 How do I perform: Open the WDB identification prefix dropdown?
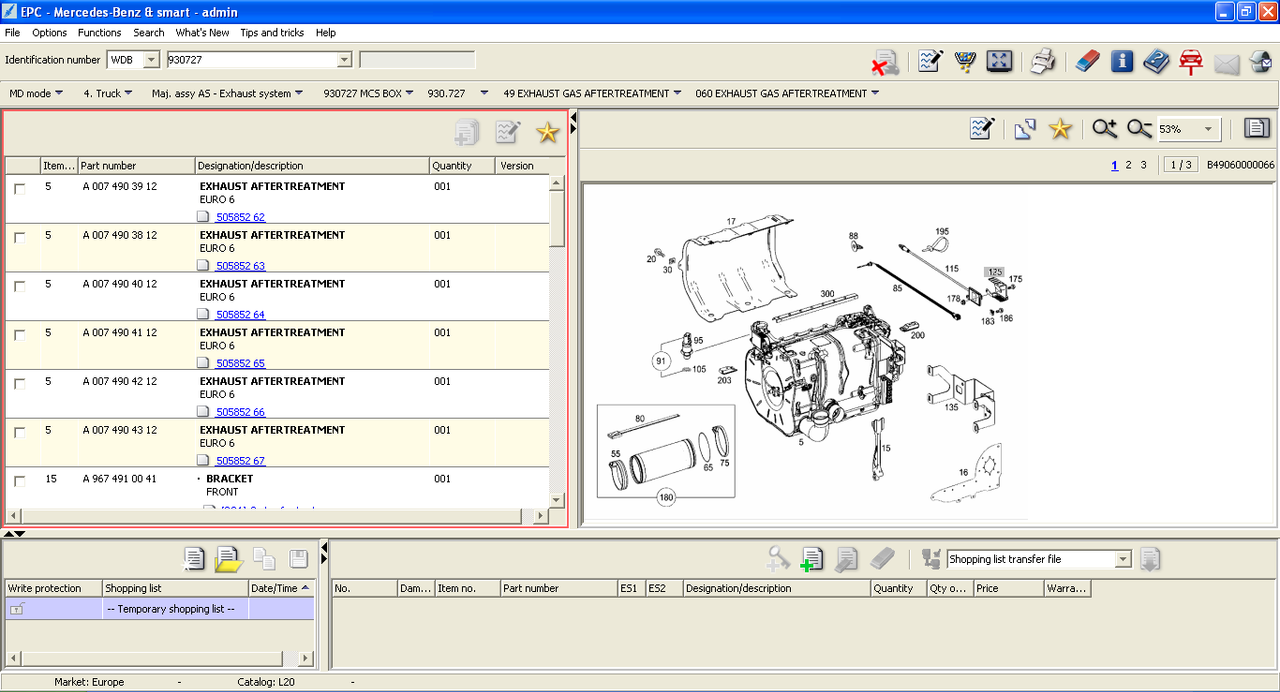click(151, 60)
